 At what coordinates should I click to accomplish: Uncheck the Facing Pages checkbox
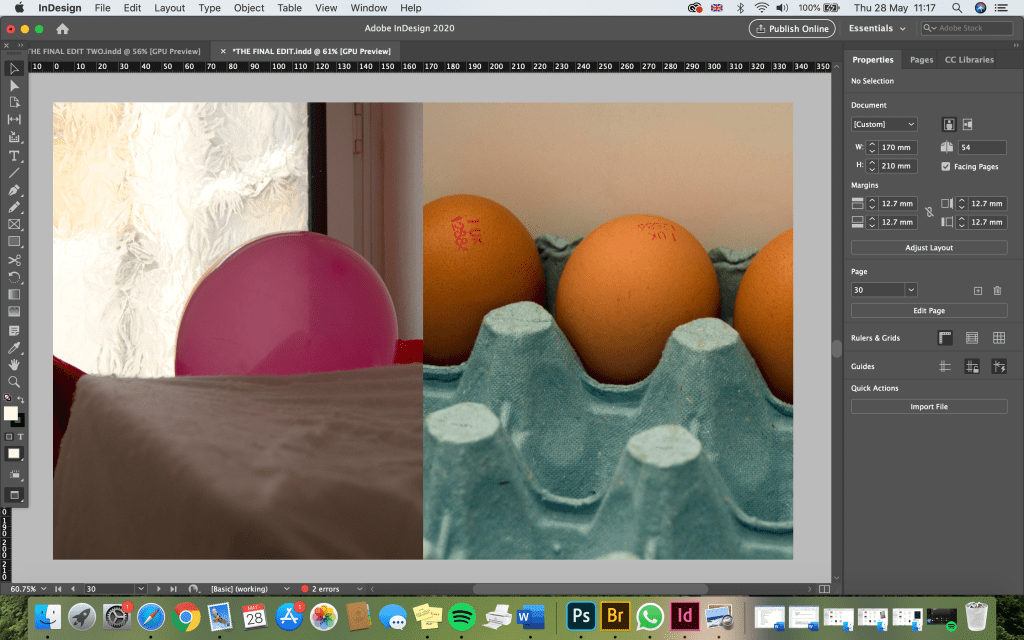946,166
